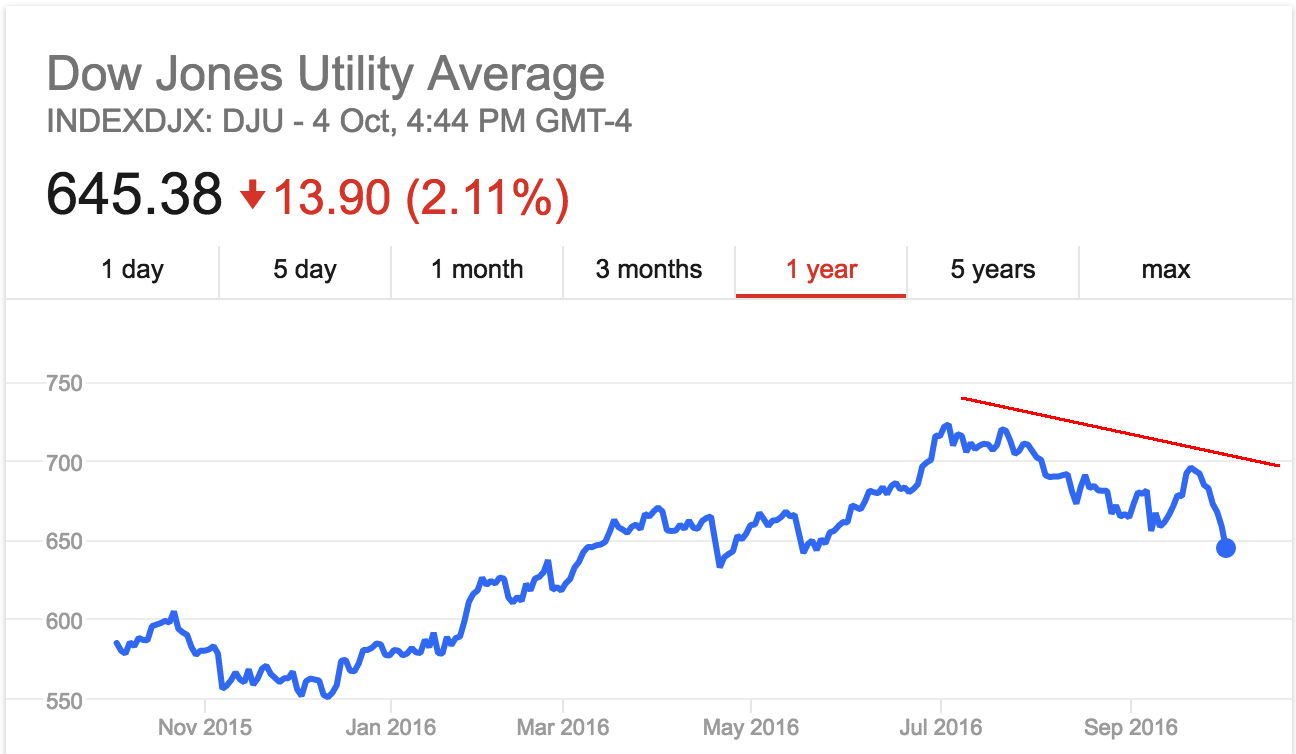The height and width of the screenshot is (754, 1296).
Task: Open the 1 month chart view
Action: [477, 269]
